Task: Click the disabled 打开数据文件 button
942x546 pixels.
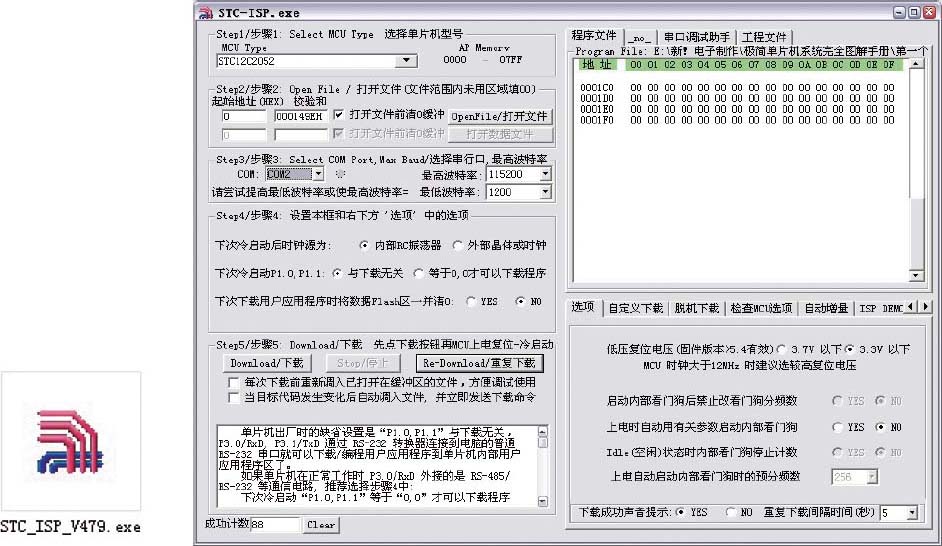Action: (499, 135)
